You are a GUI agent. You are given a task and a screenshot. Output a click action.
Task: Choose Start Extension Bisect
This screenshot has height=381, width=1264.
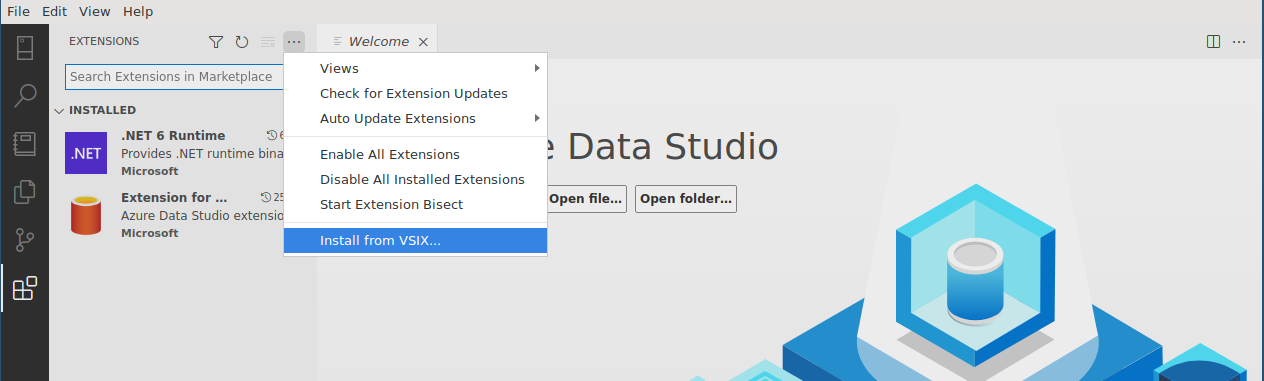[415, 204]
